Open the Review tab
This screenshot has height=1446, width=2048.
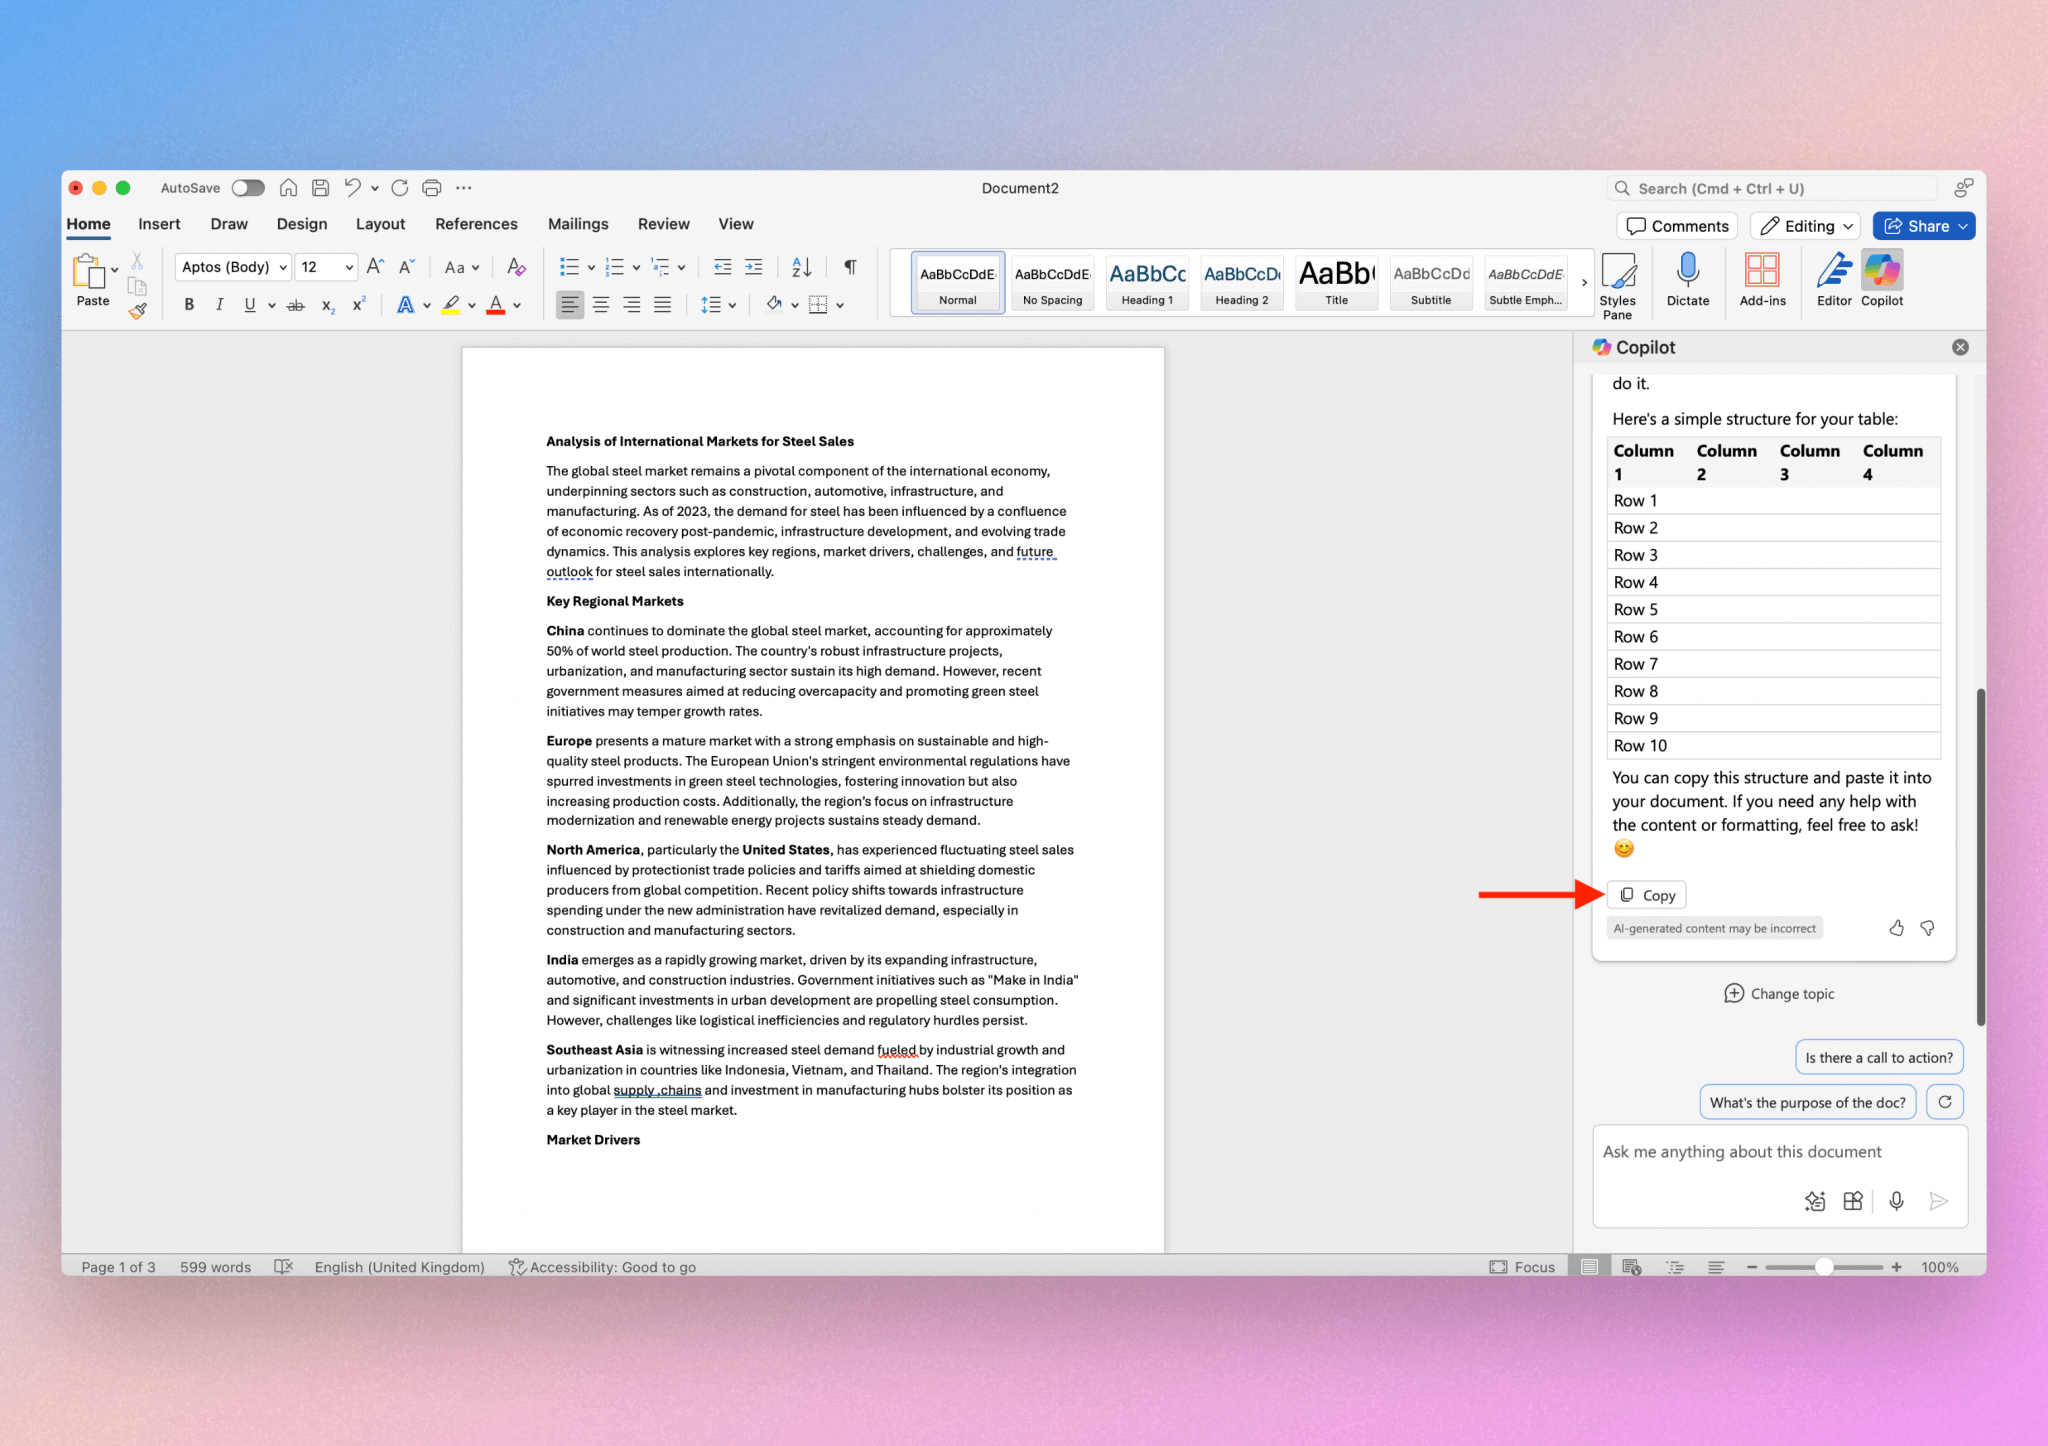click(663, 223)
